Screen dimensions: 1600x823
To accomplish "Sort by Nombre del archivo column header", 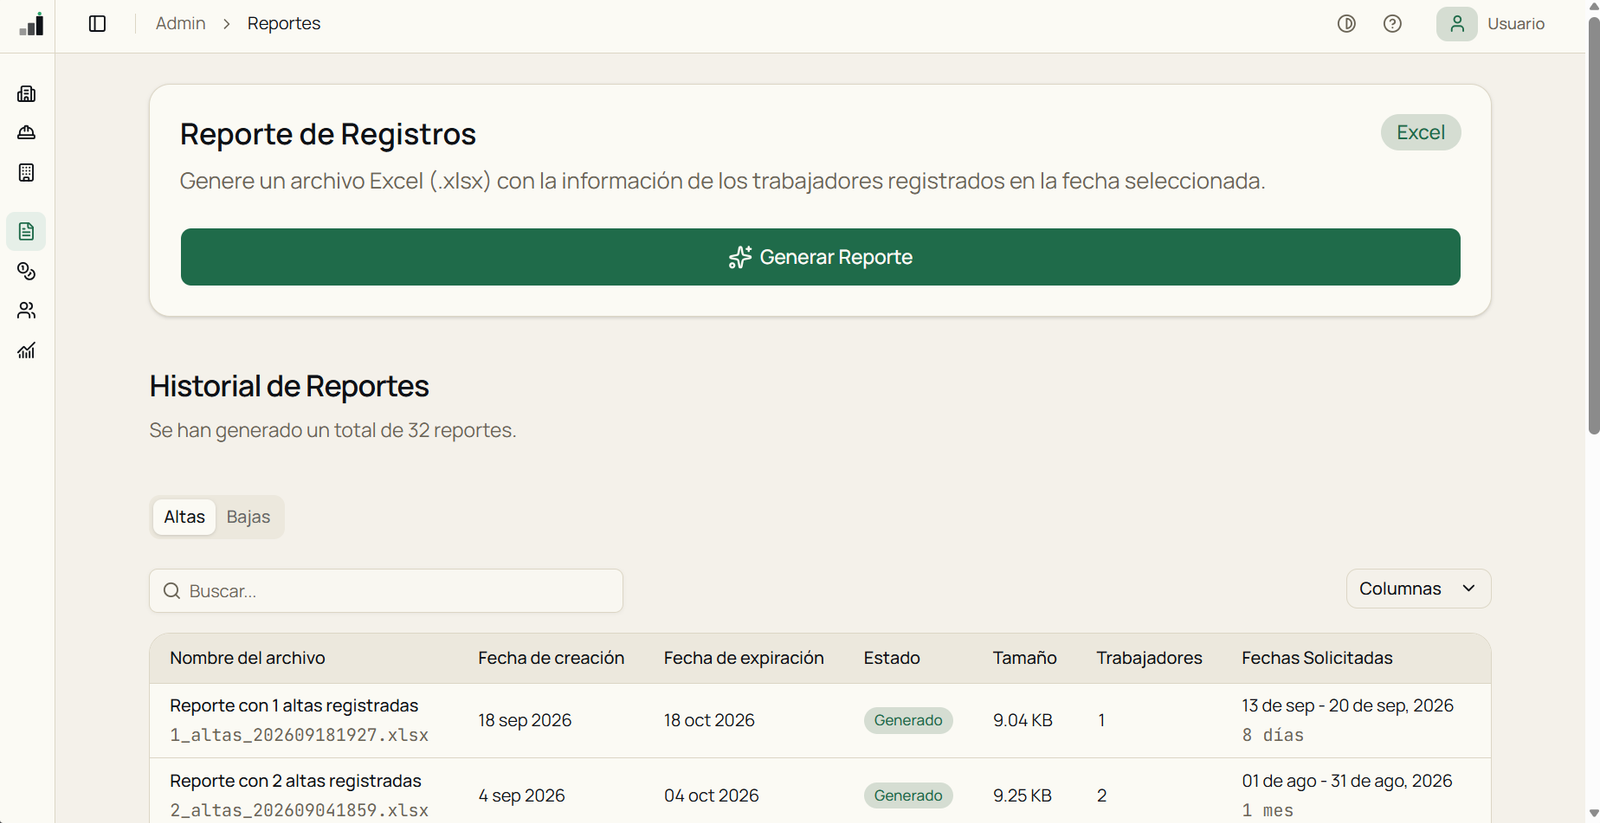I will pos(248,658).
